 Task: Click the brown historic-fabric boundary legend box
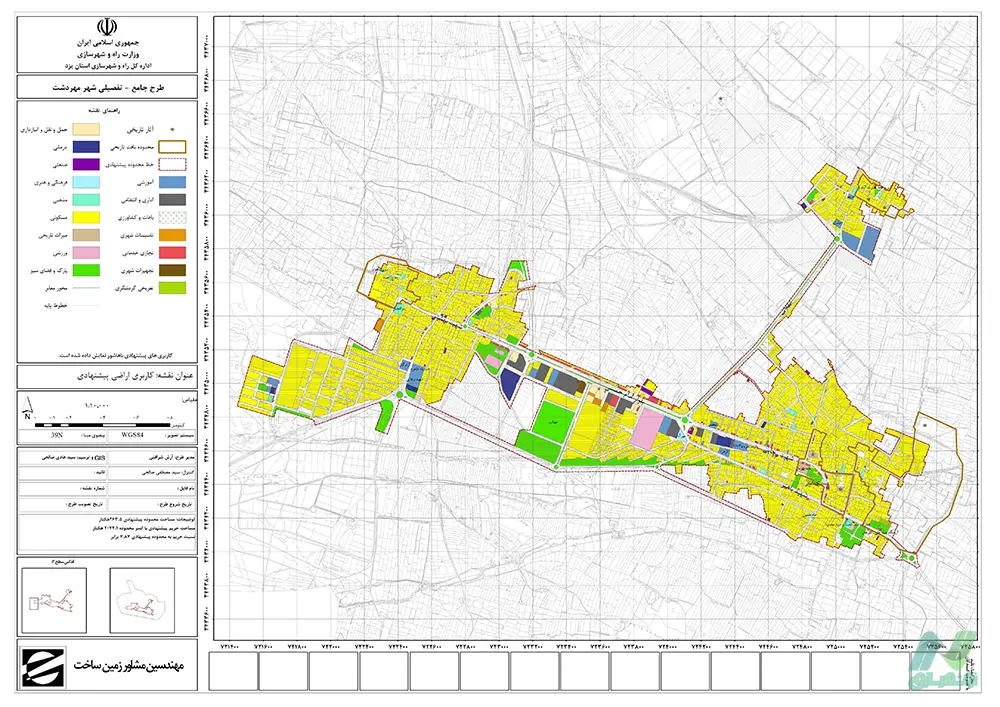coord(173,147)
